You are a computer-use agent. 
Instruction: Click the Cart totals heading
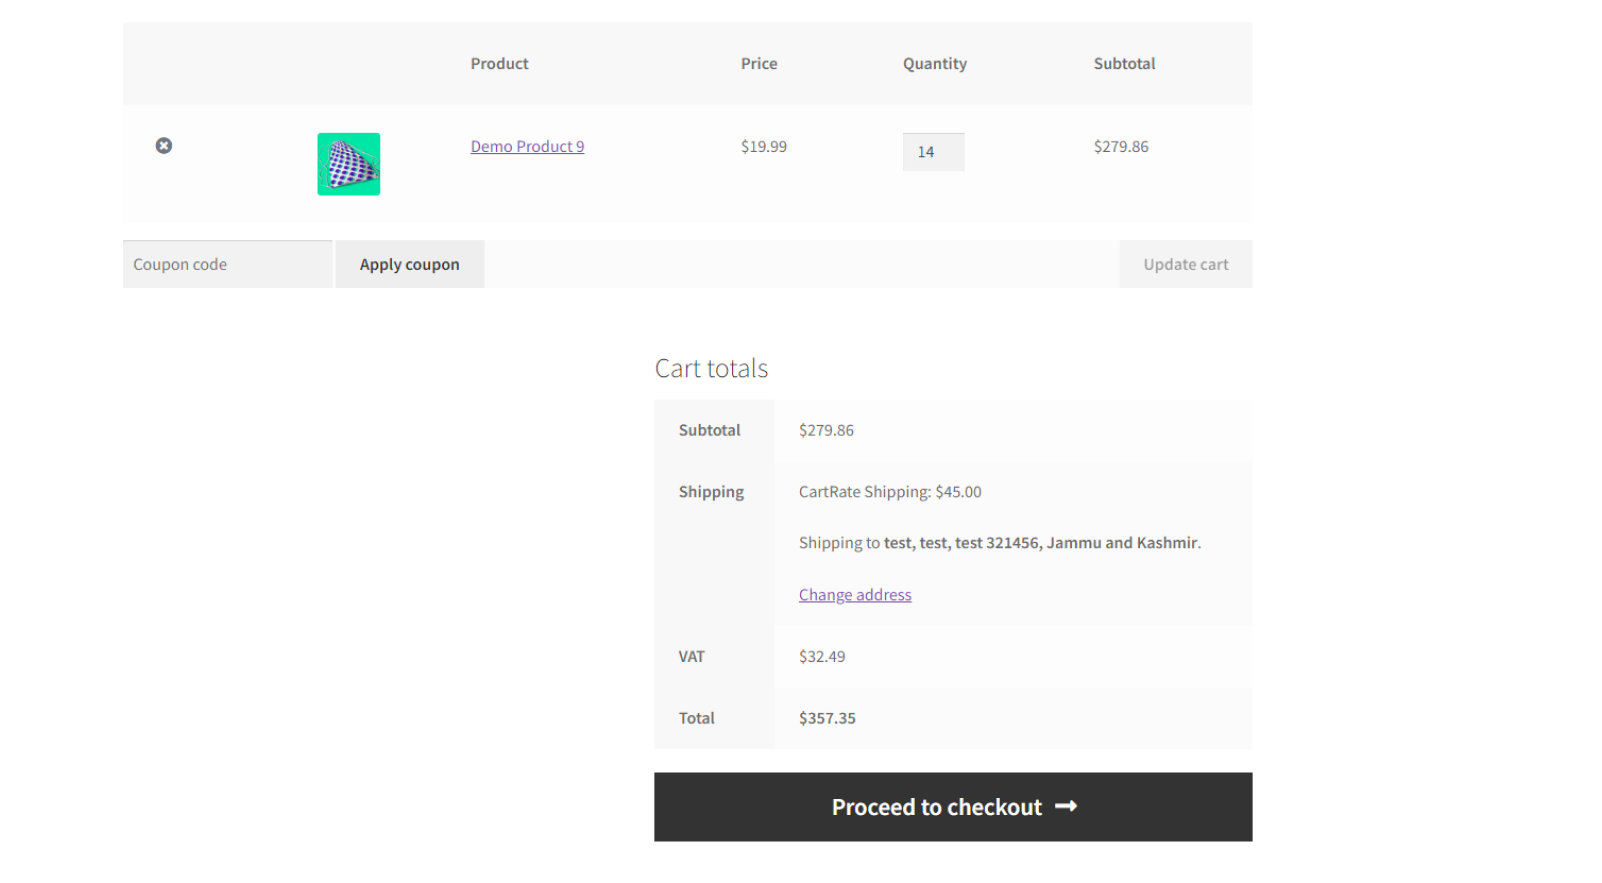[711, 369]
